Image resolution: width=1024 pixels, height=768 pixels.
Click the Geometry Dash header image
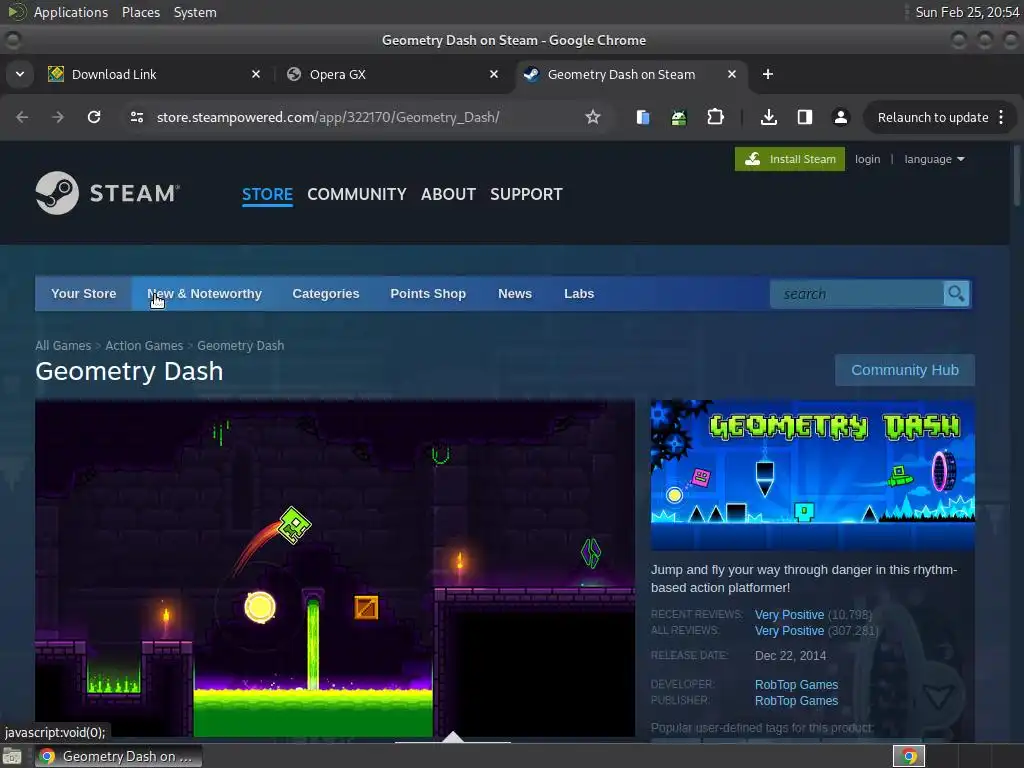tap(812, 475)
